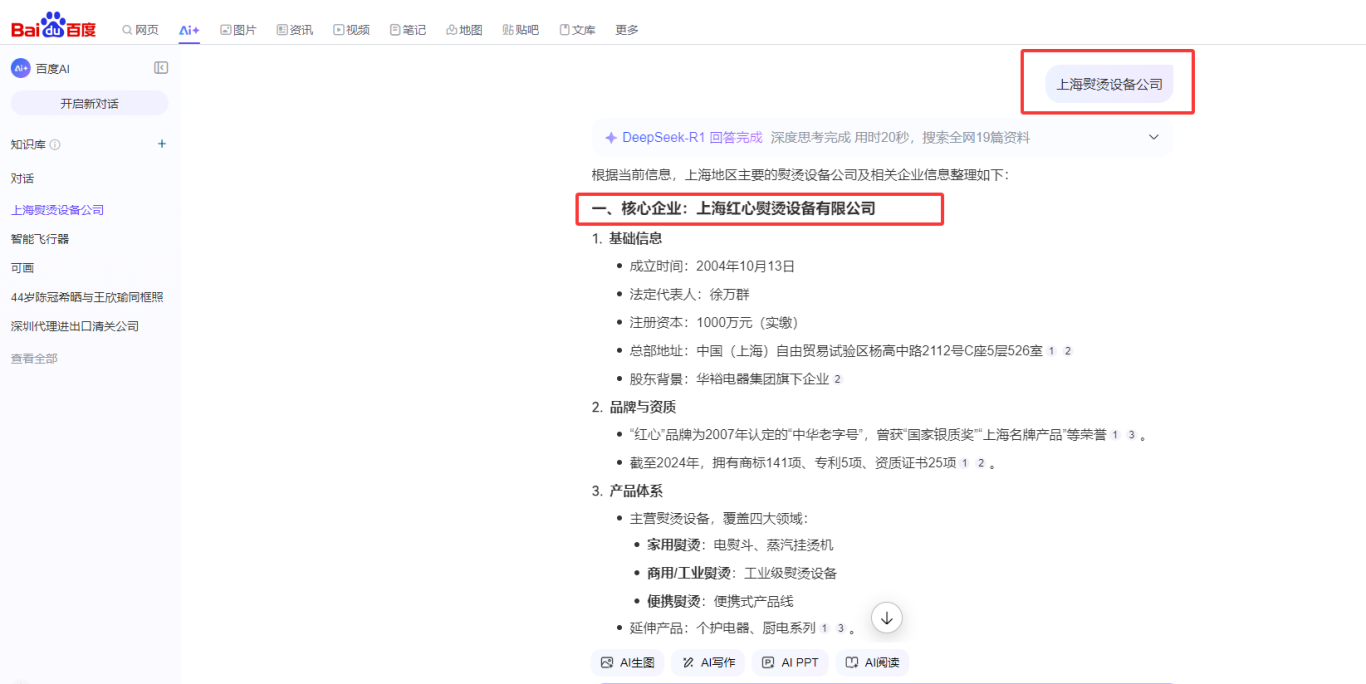Click the 上海熨烫设备公司 query bubble
The height and width of the screenshot is (684, 1366).
click(x=1109, y=84)
